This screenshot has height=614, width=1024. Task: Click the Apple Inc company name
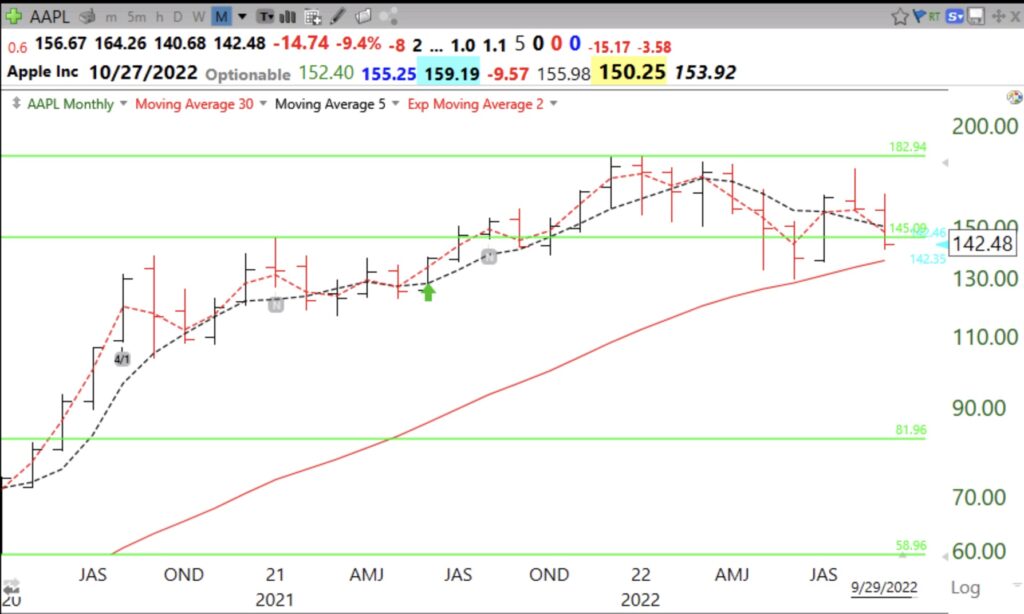point(42,72)
